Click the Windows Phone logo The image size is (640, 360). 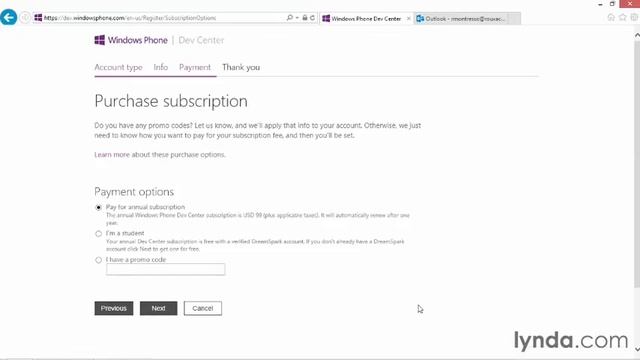click(x=131, y=40)
